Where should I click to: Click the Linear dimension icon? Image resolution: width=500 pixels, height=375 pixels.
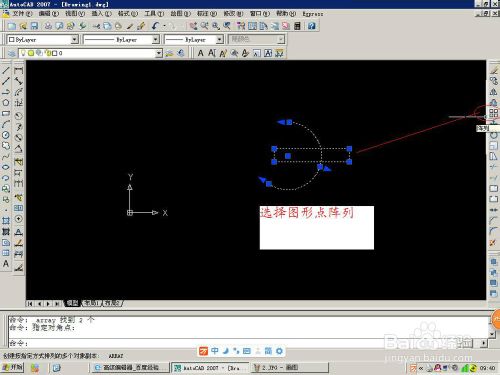18,71
